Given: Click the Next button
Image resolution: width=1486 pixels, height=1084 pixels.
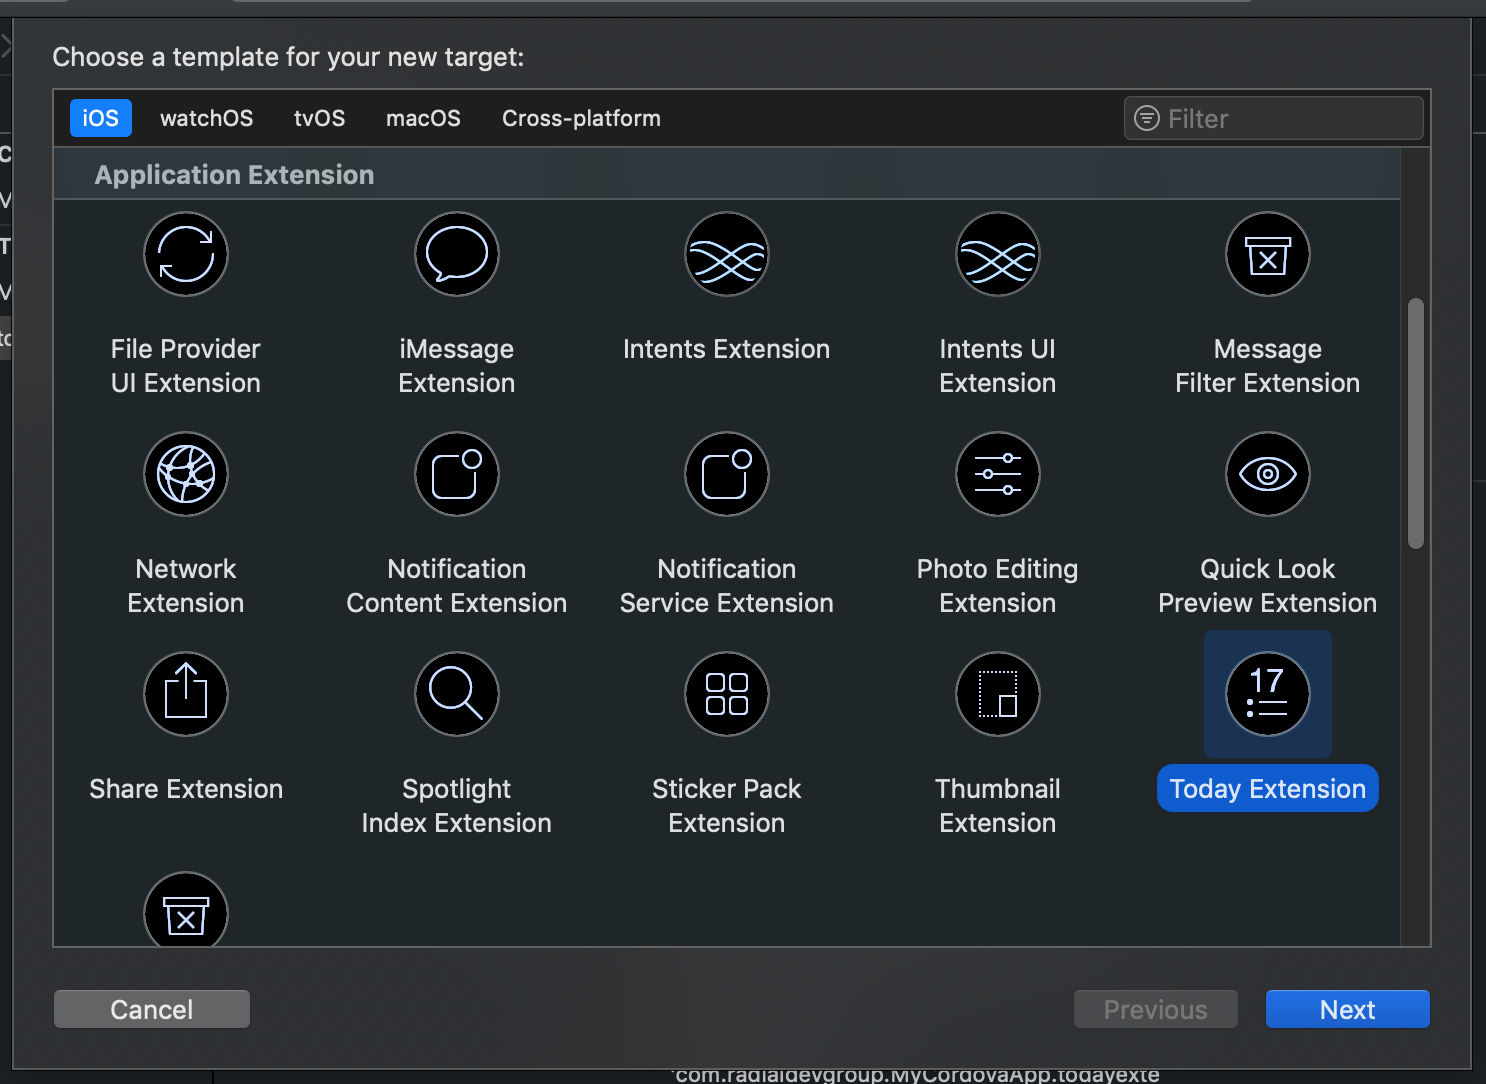Looking at the screenshot, I should click(x=1347, y=1009).
